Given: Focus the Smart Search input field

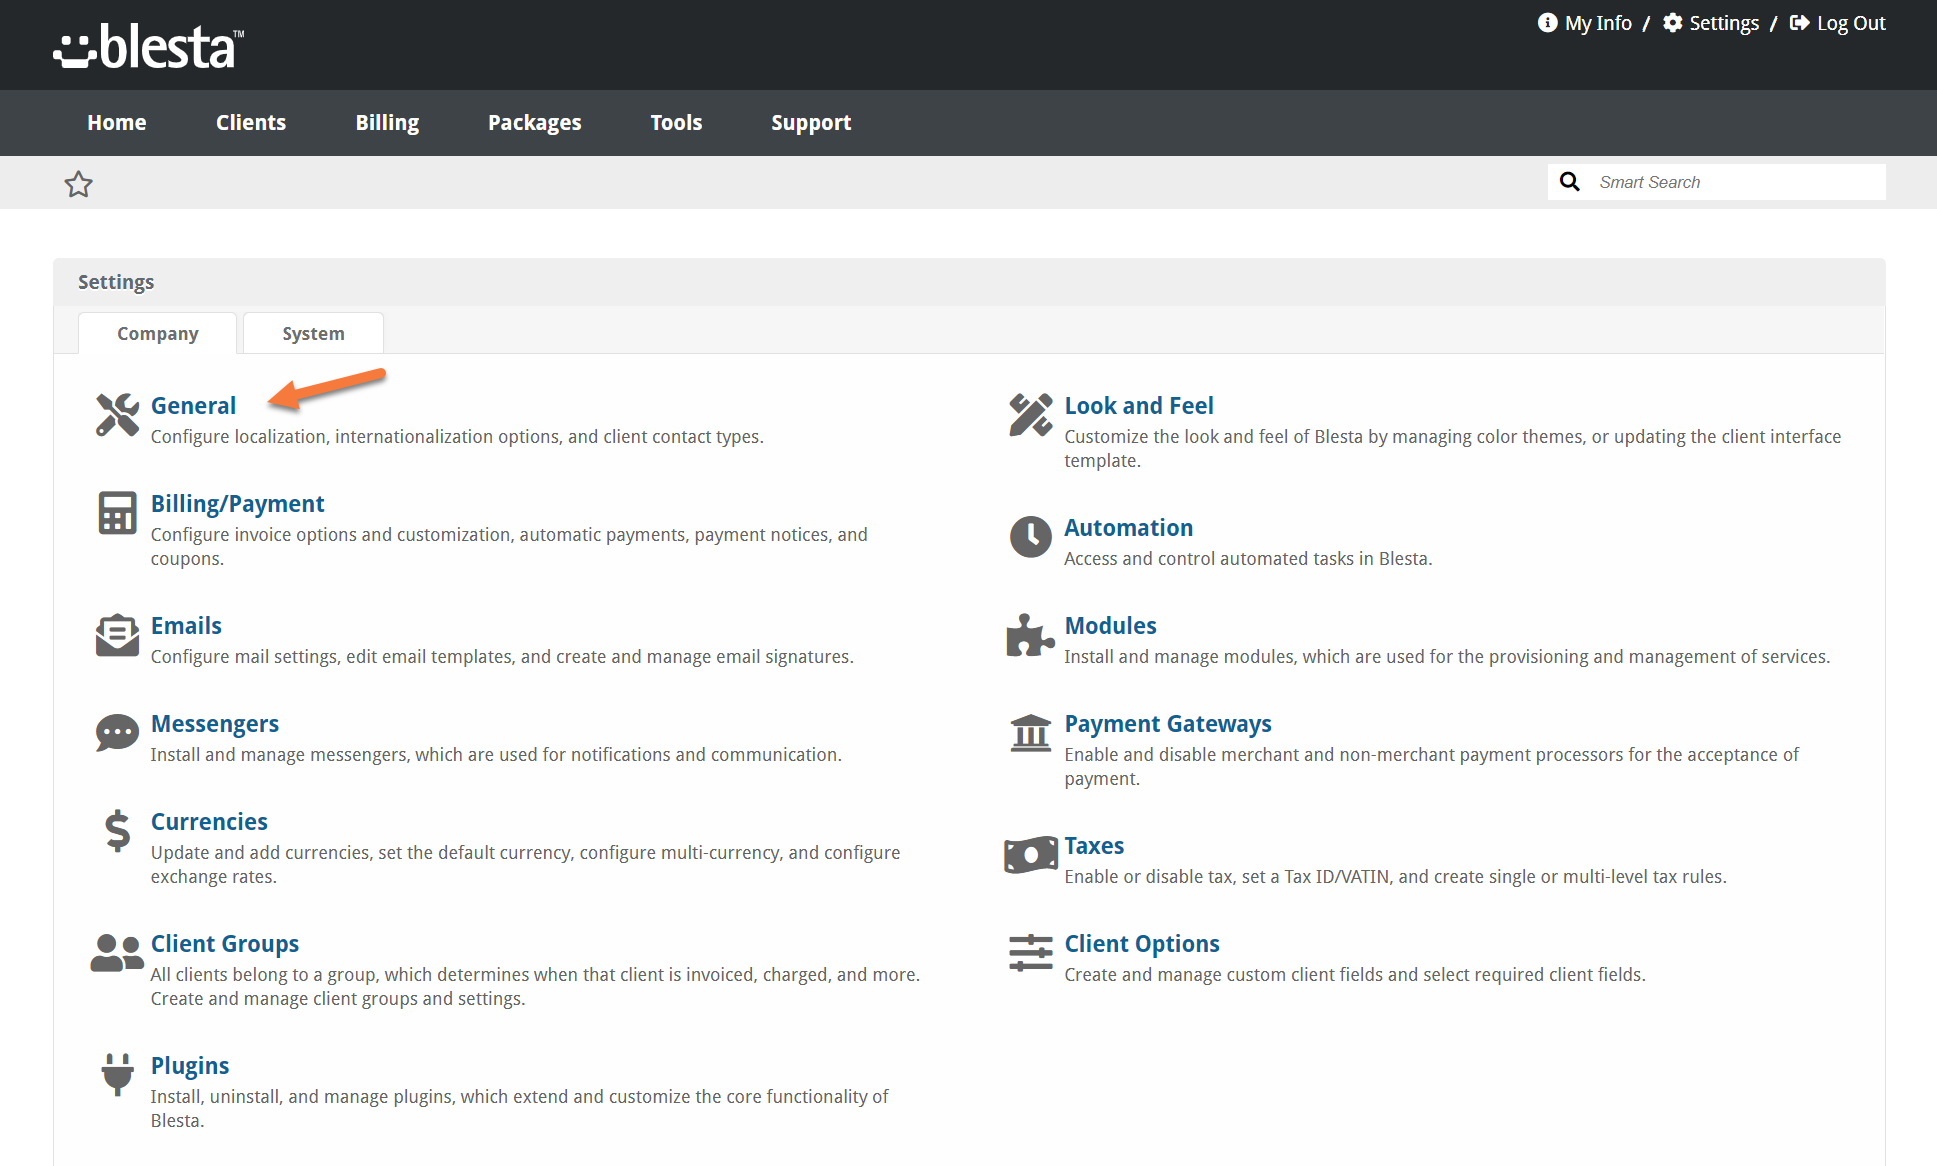Looking at the screenshot, I should [1735, 182].
